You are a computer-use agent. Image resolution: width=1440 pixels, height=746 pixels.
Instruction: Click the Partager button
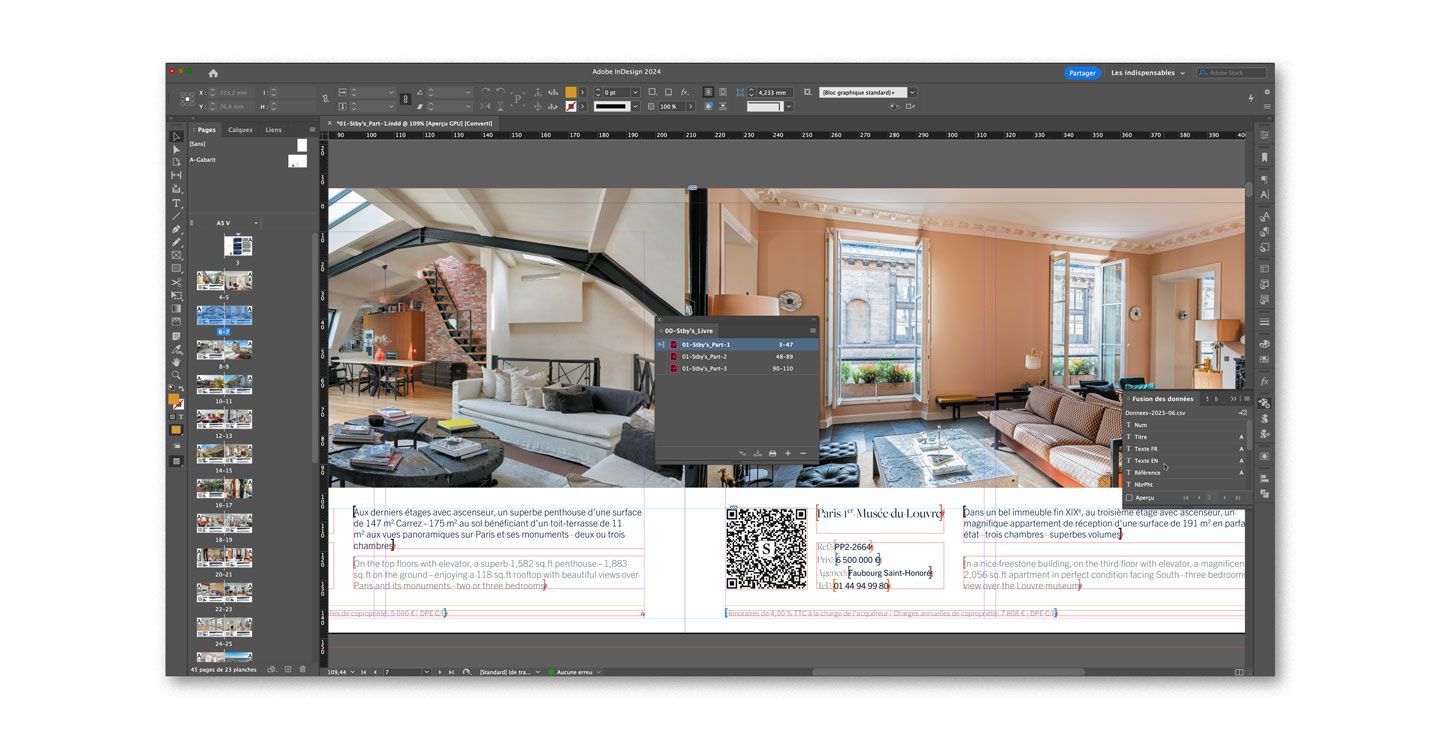click(1082, 73)
